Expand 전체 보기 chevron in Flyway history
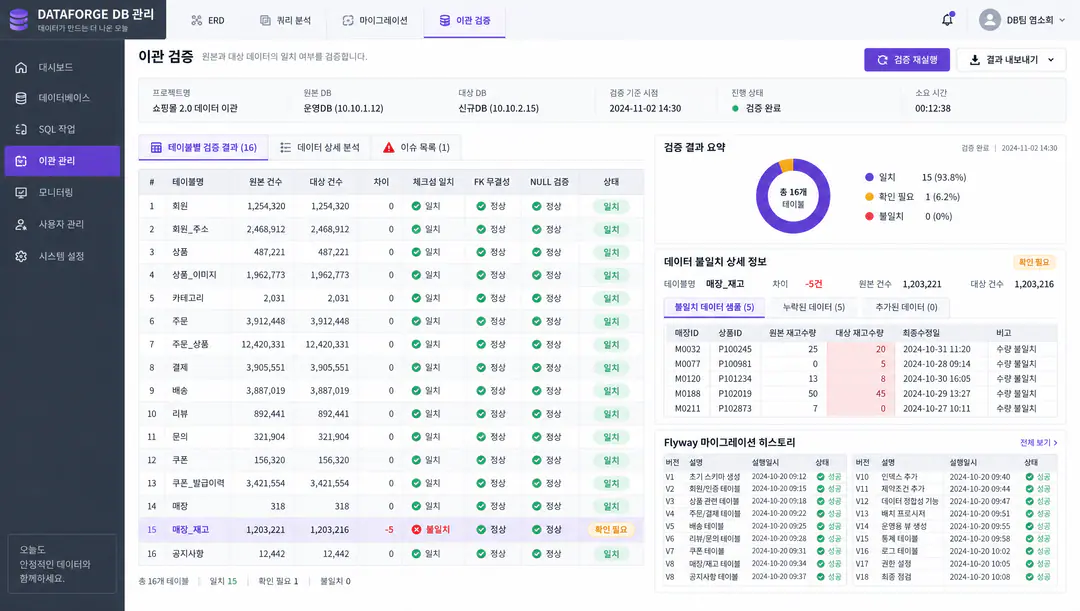This screenshot has height=611, width=1080. point(1055,443)
